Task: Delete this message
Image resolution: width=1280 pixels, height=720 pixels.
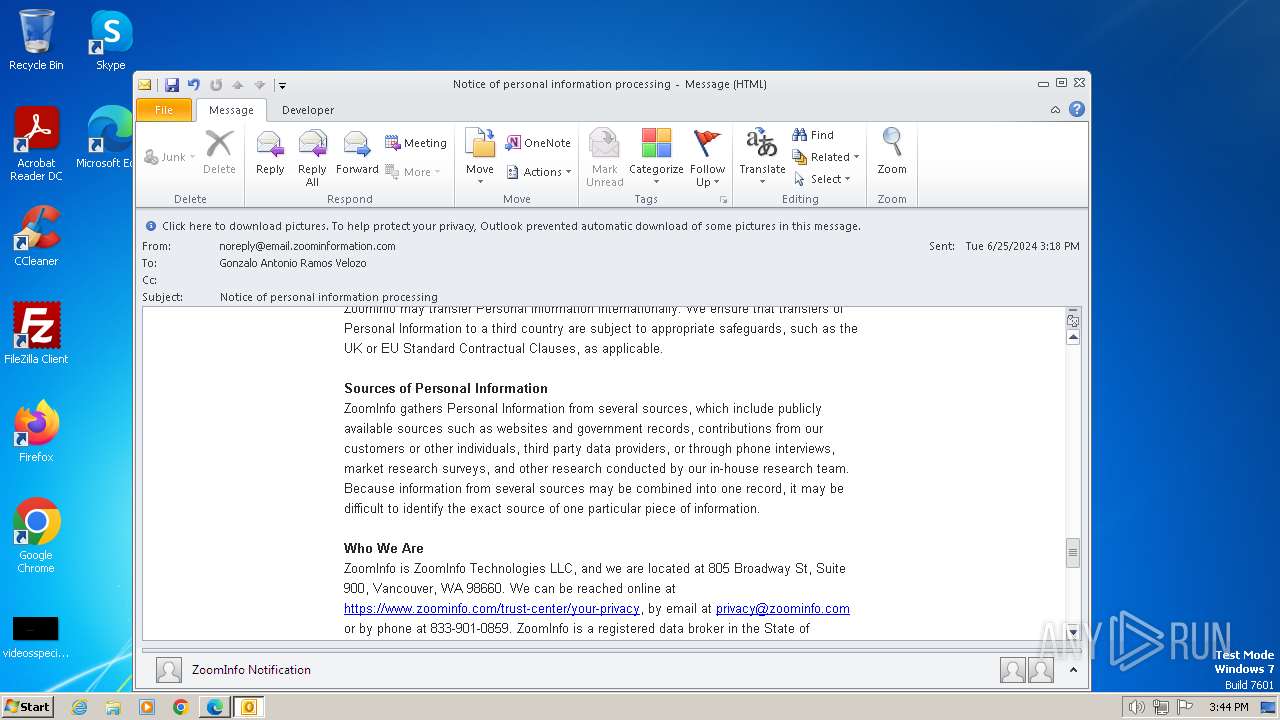Action: coord(219,153)
